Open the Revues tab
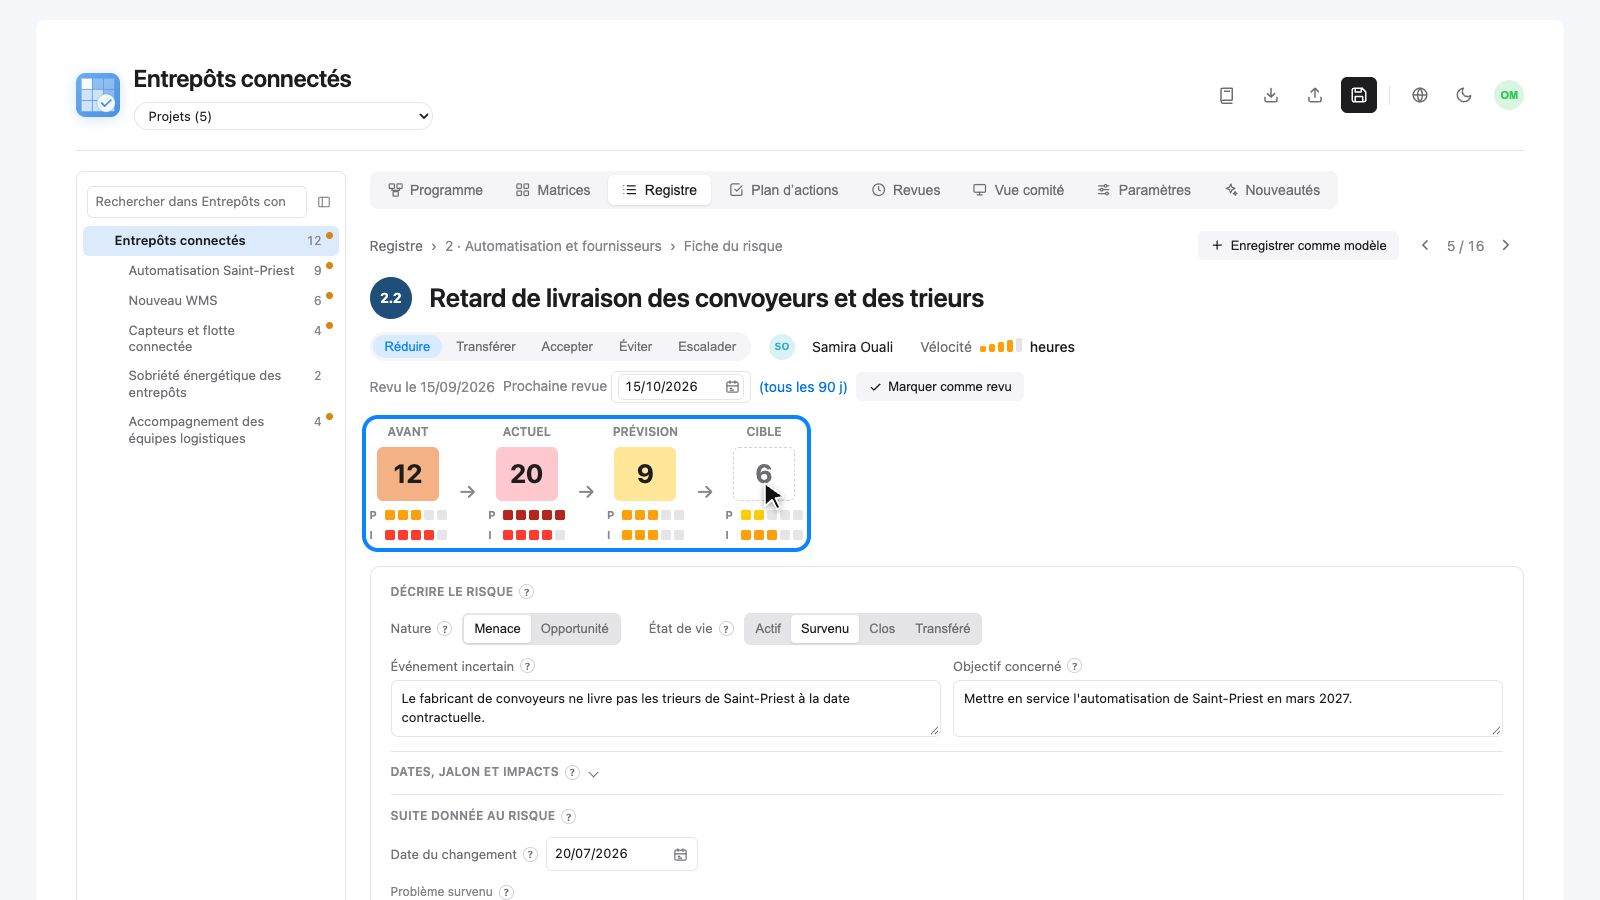The height and width of the screenshot is (900, 1600). [x=906, y=190]
